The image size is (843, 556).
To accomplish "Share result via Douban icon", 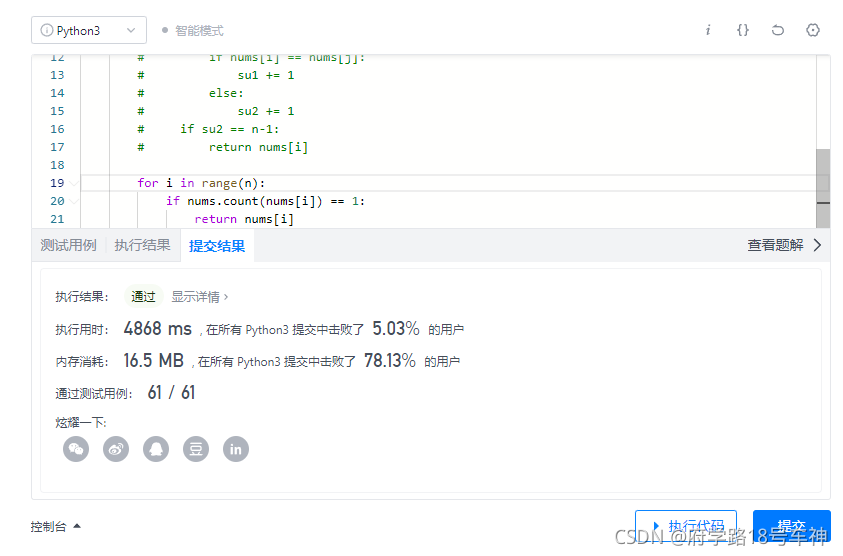I will (196, 449).
